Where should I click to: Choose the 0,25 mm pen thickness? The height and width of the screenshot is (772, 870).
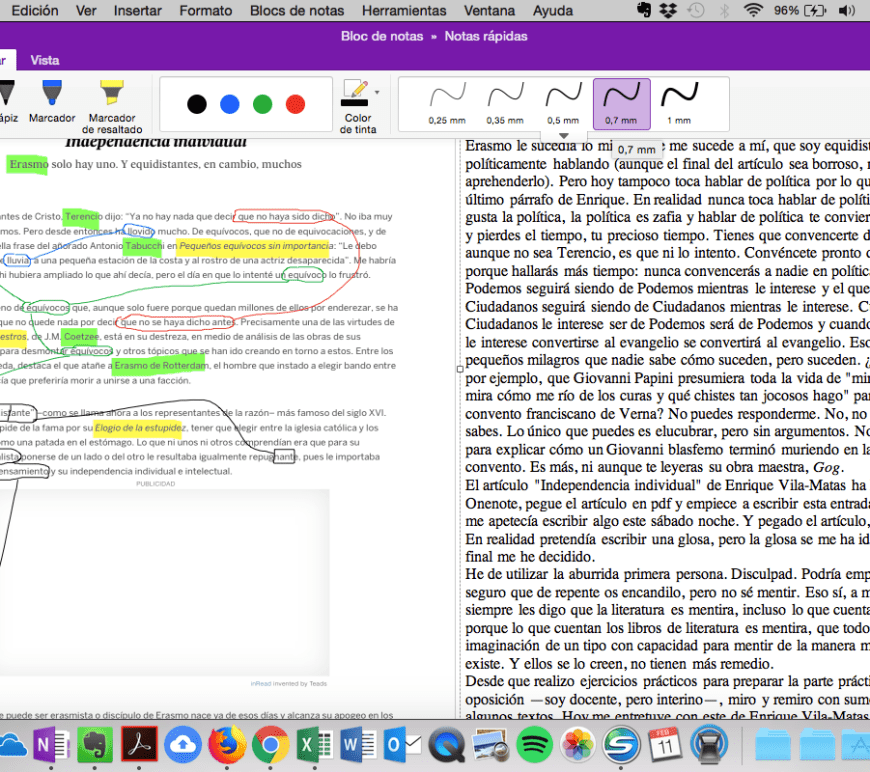click(x=447, y=104)
